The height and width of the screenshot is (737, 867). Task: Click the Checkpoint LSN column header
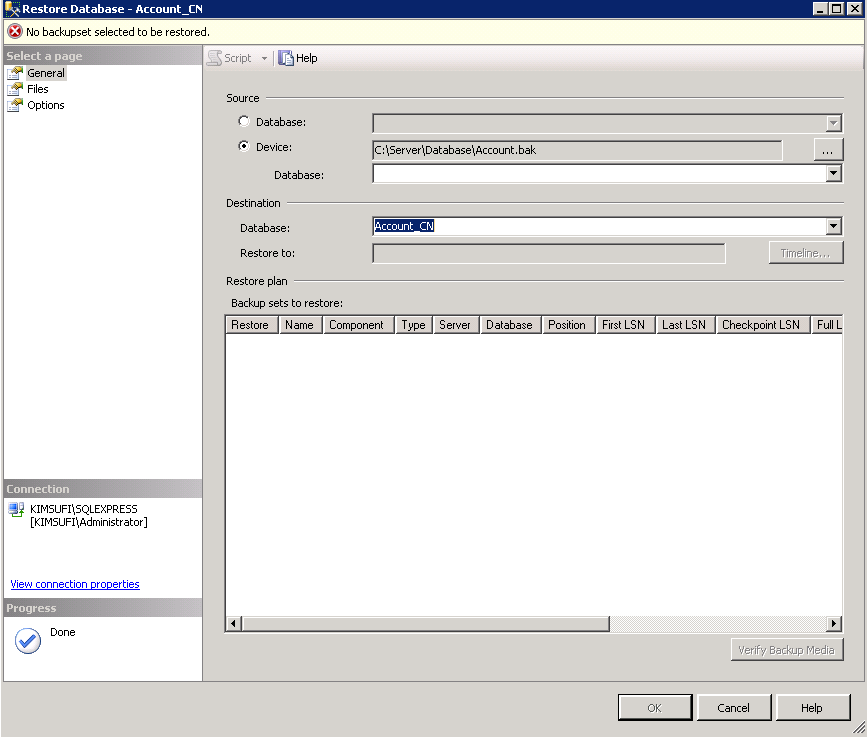(x=762, y=325)
